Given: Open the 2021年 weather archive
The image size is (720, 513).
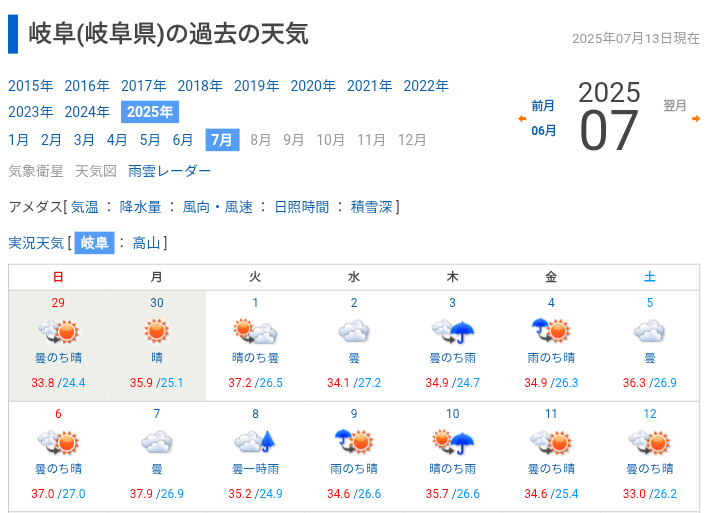Looking at the screenshot, I should (370, 86).
